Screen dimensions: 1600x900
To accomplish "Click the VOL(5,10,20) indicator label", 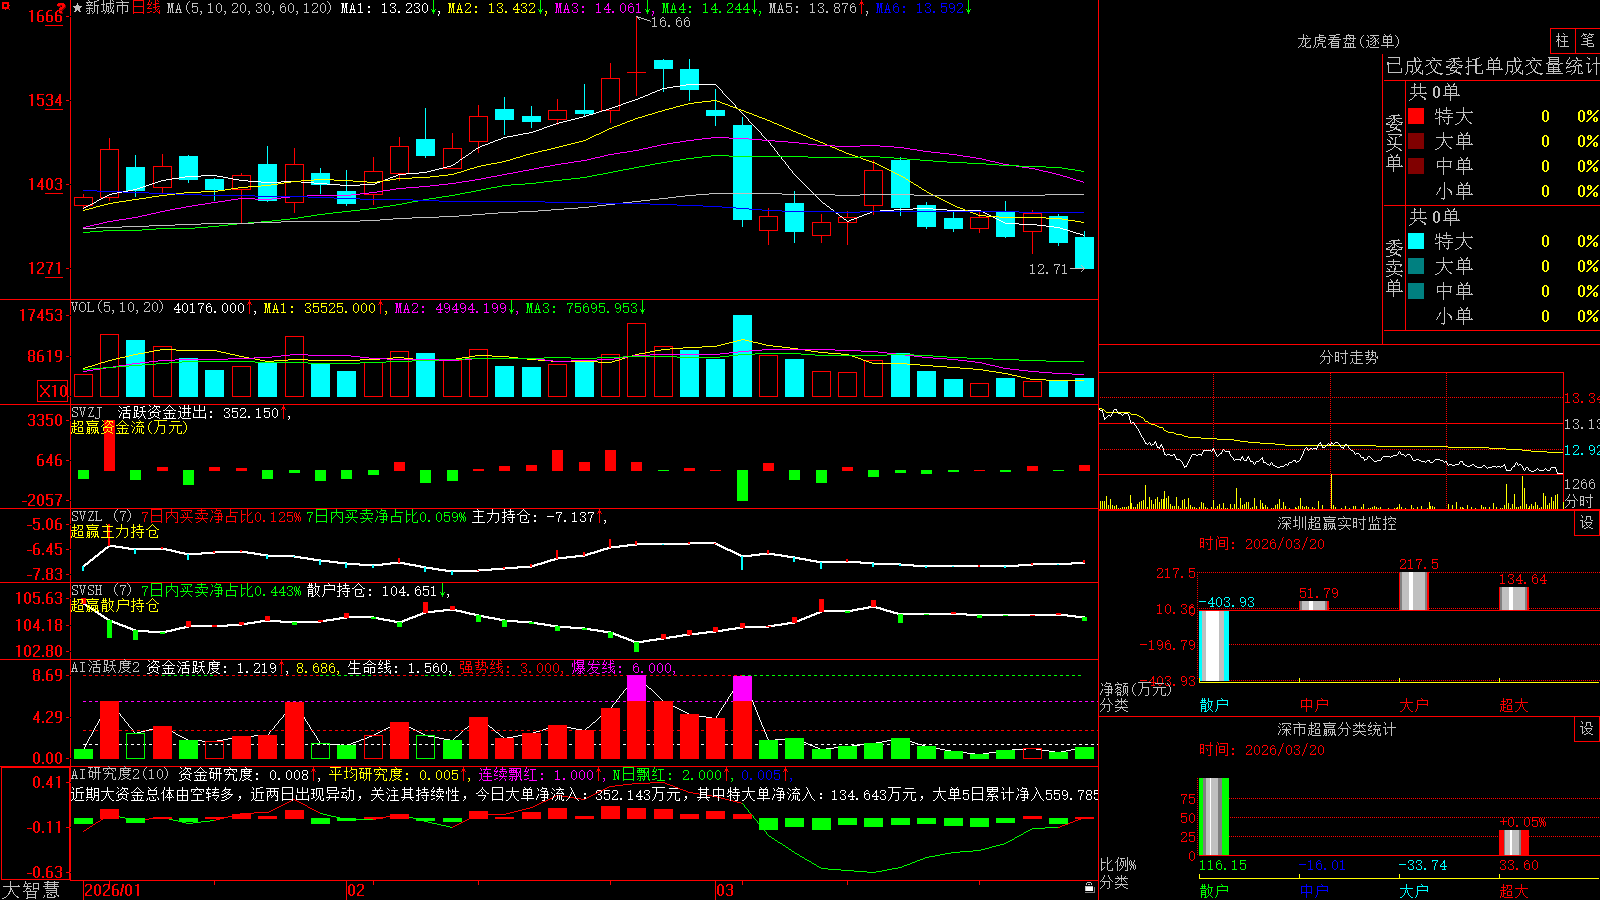I will tap(117, 308).
